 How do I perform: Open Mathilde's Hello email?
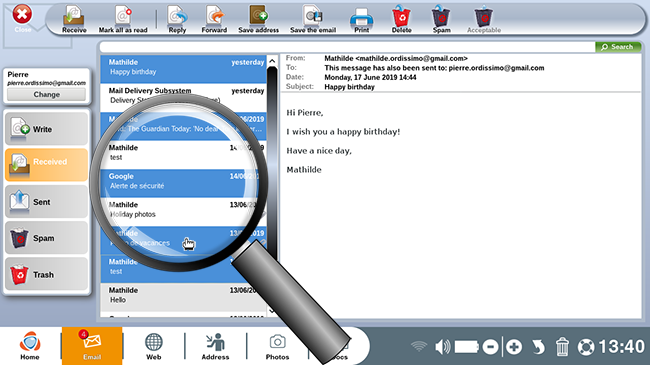[x=183, y=297]
